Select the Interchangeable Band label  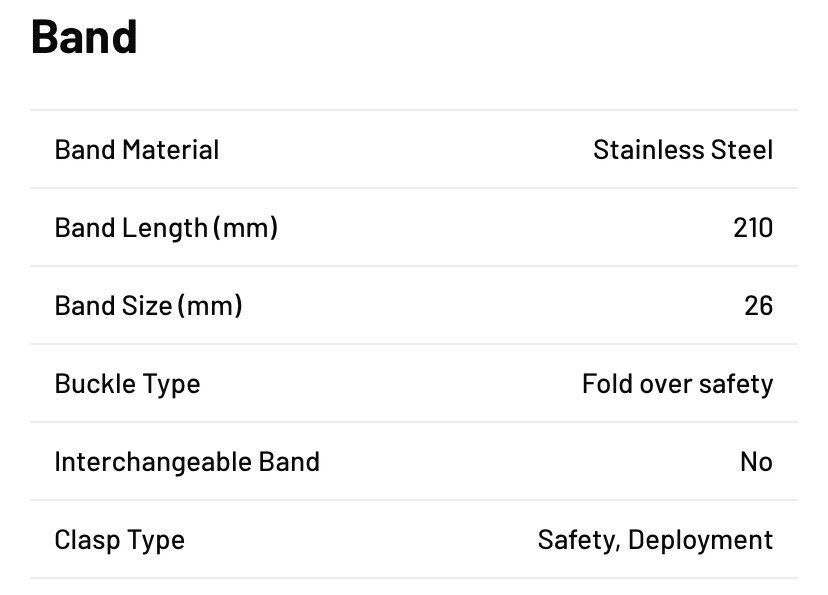point(187,462)
